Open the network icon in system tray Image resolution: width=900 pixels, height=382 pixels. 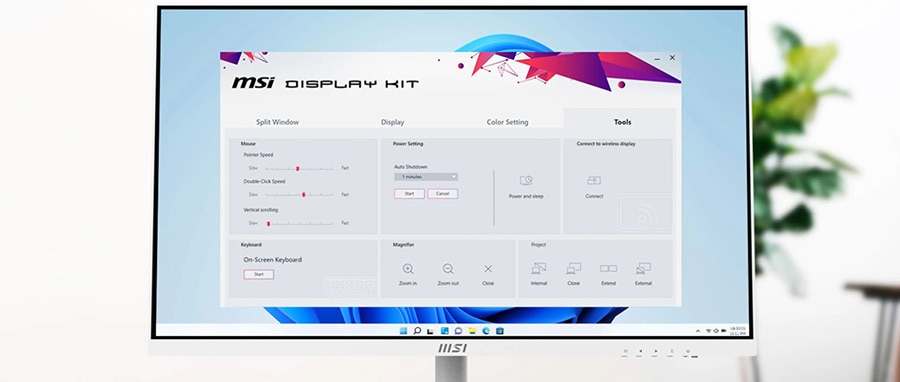(x=709, y=331)
